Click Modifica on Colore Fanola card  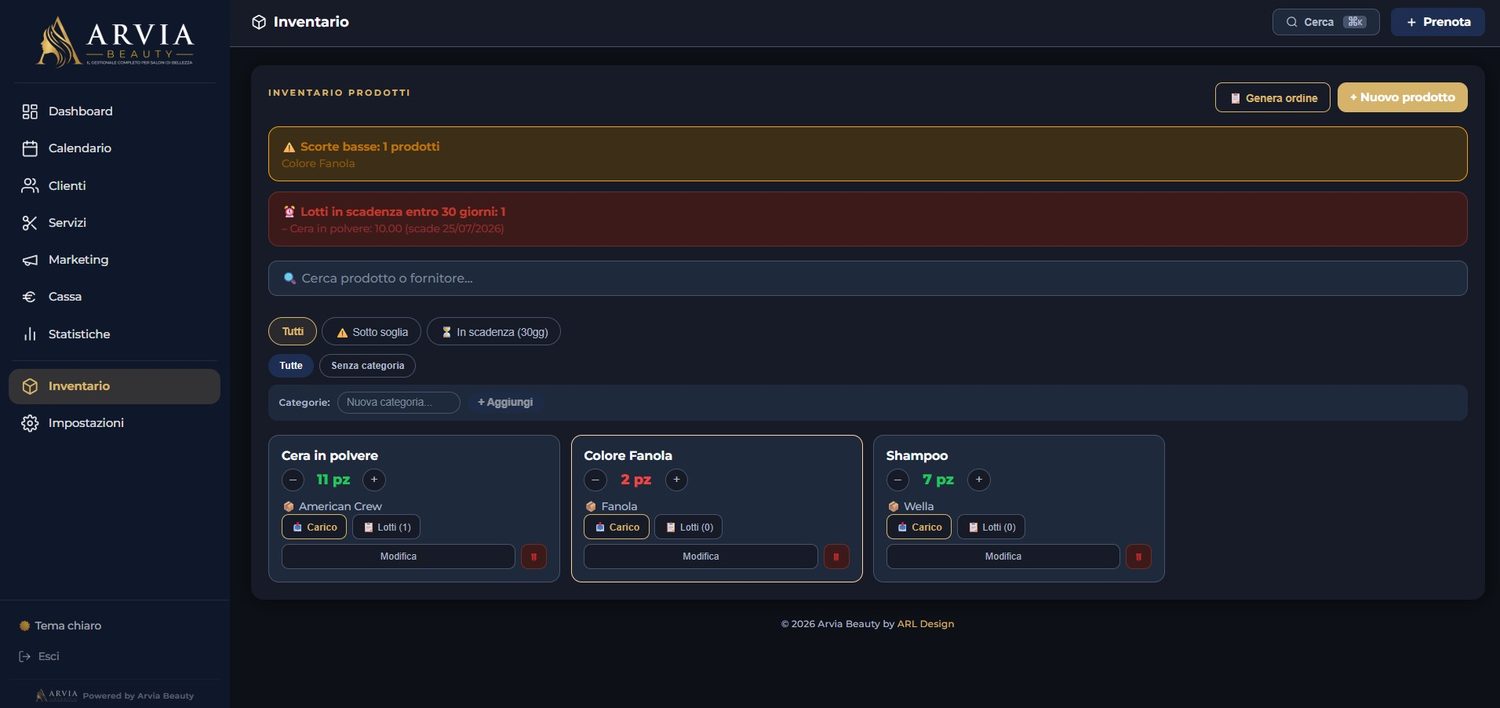(701, 556)
